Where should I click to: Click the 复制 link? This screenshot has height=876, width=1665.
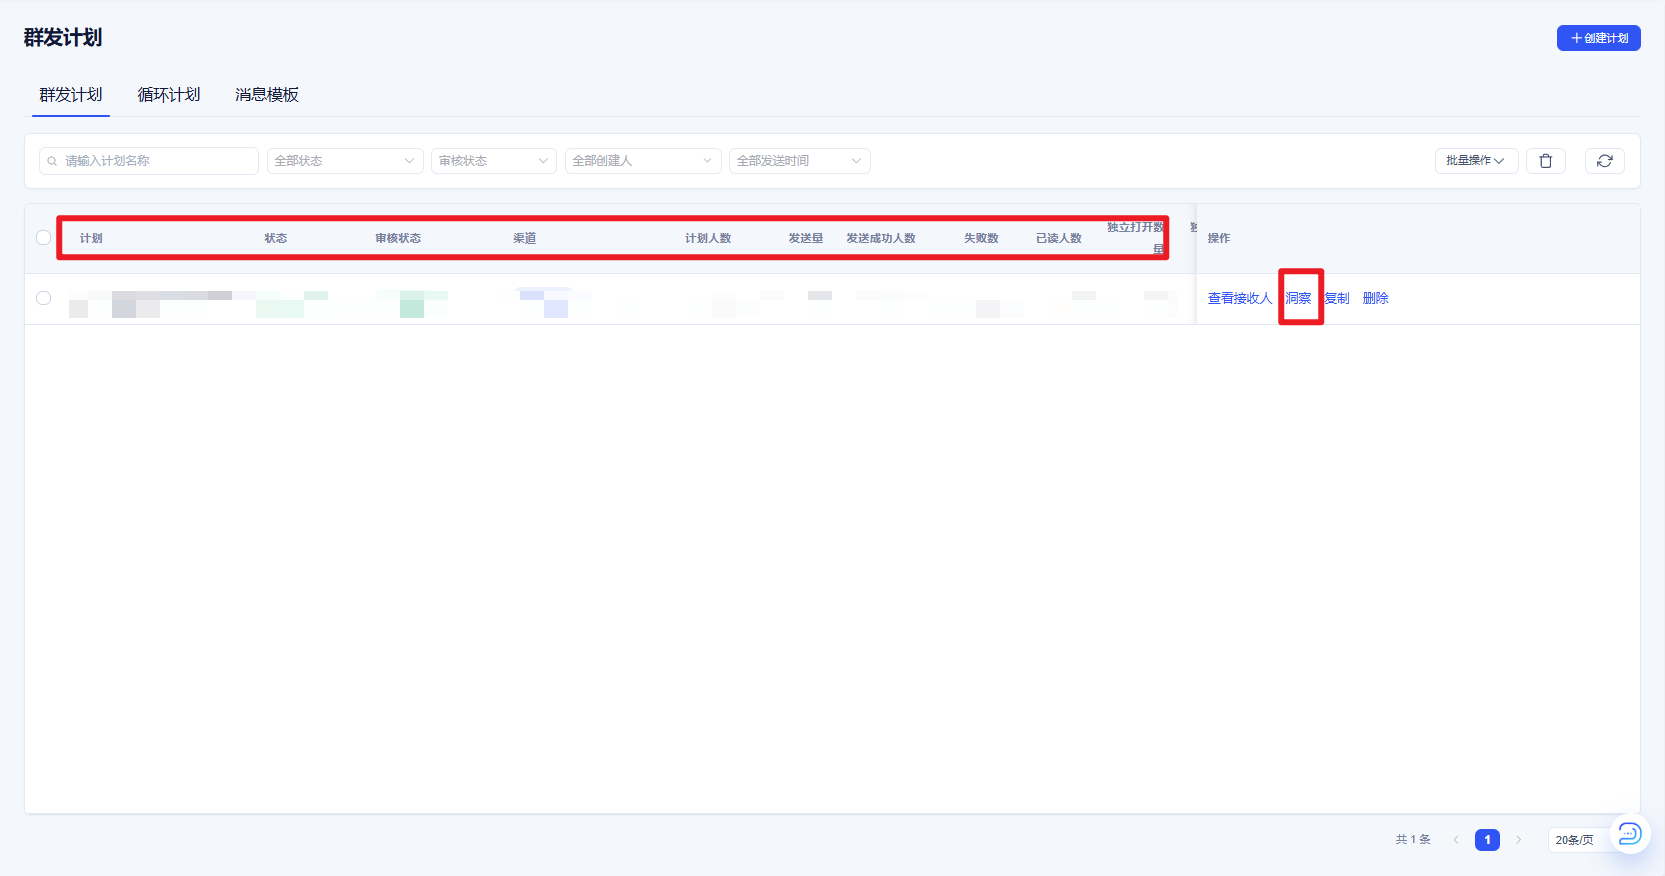coord(1337,298)
